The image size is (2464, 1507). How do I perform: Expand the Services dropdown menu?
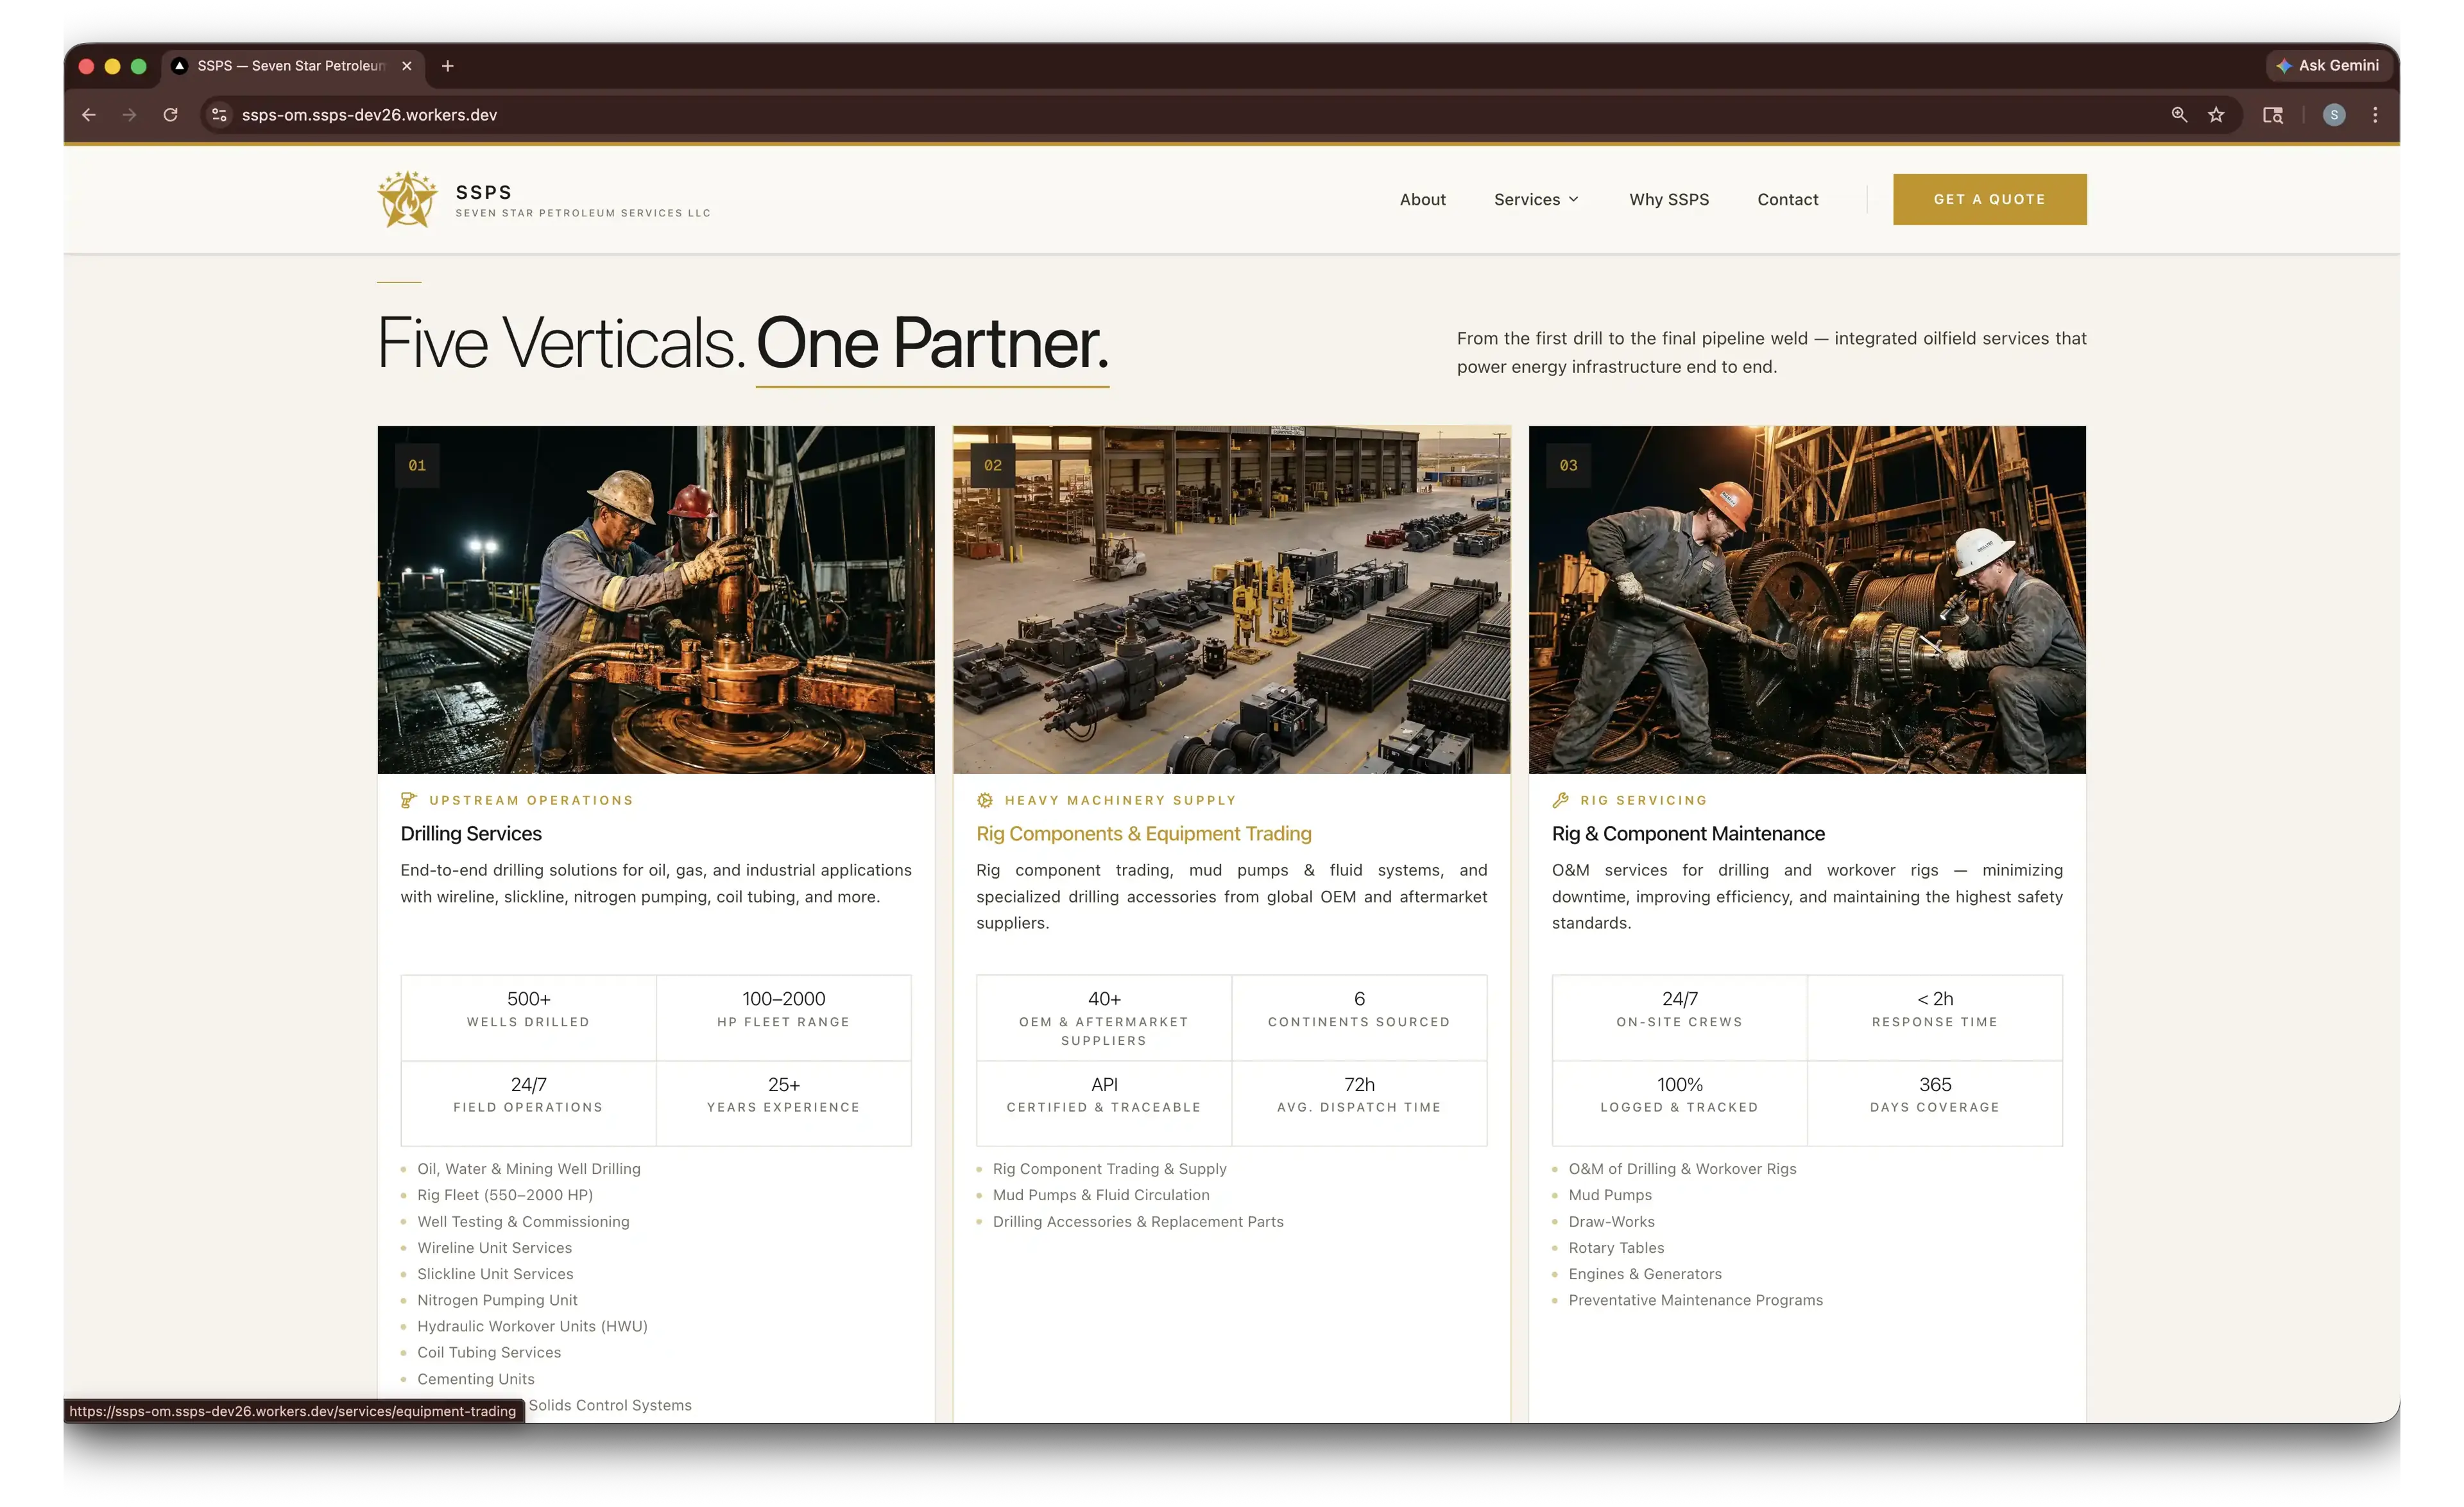coord(1536,199)
